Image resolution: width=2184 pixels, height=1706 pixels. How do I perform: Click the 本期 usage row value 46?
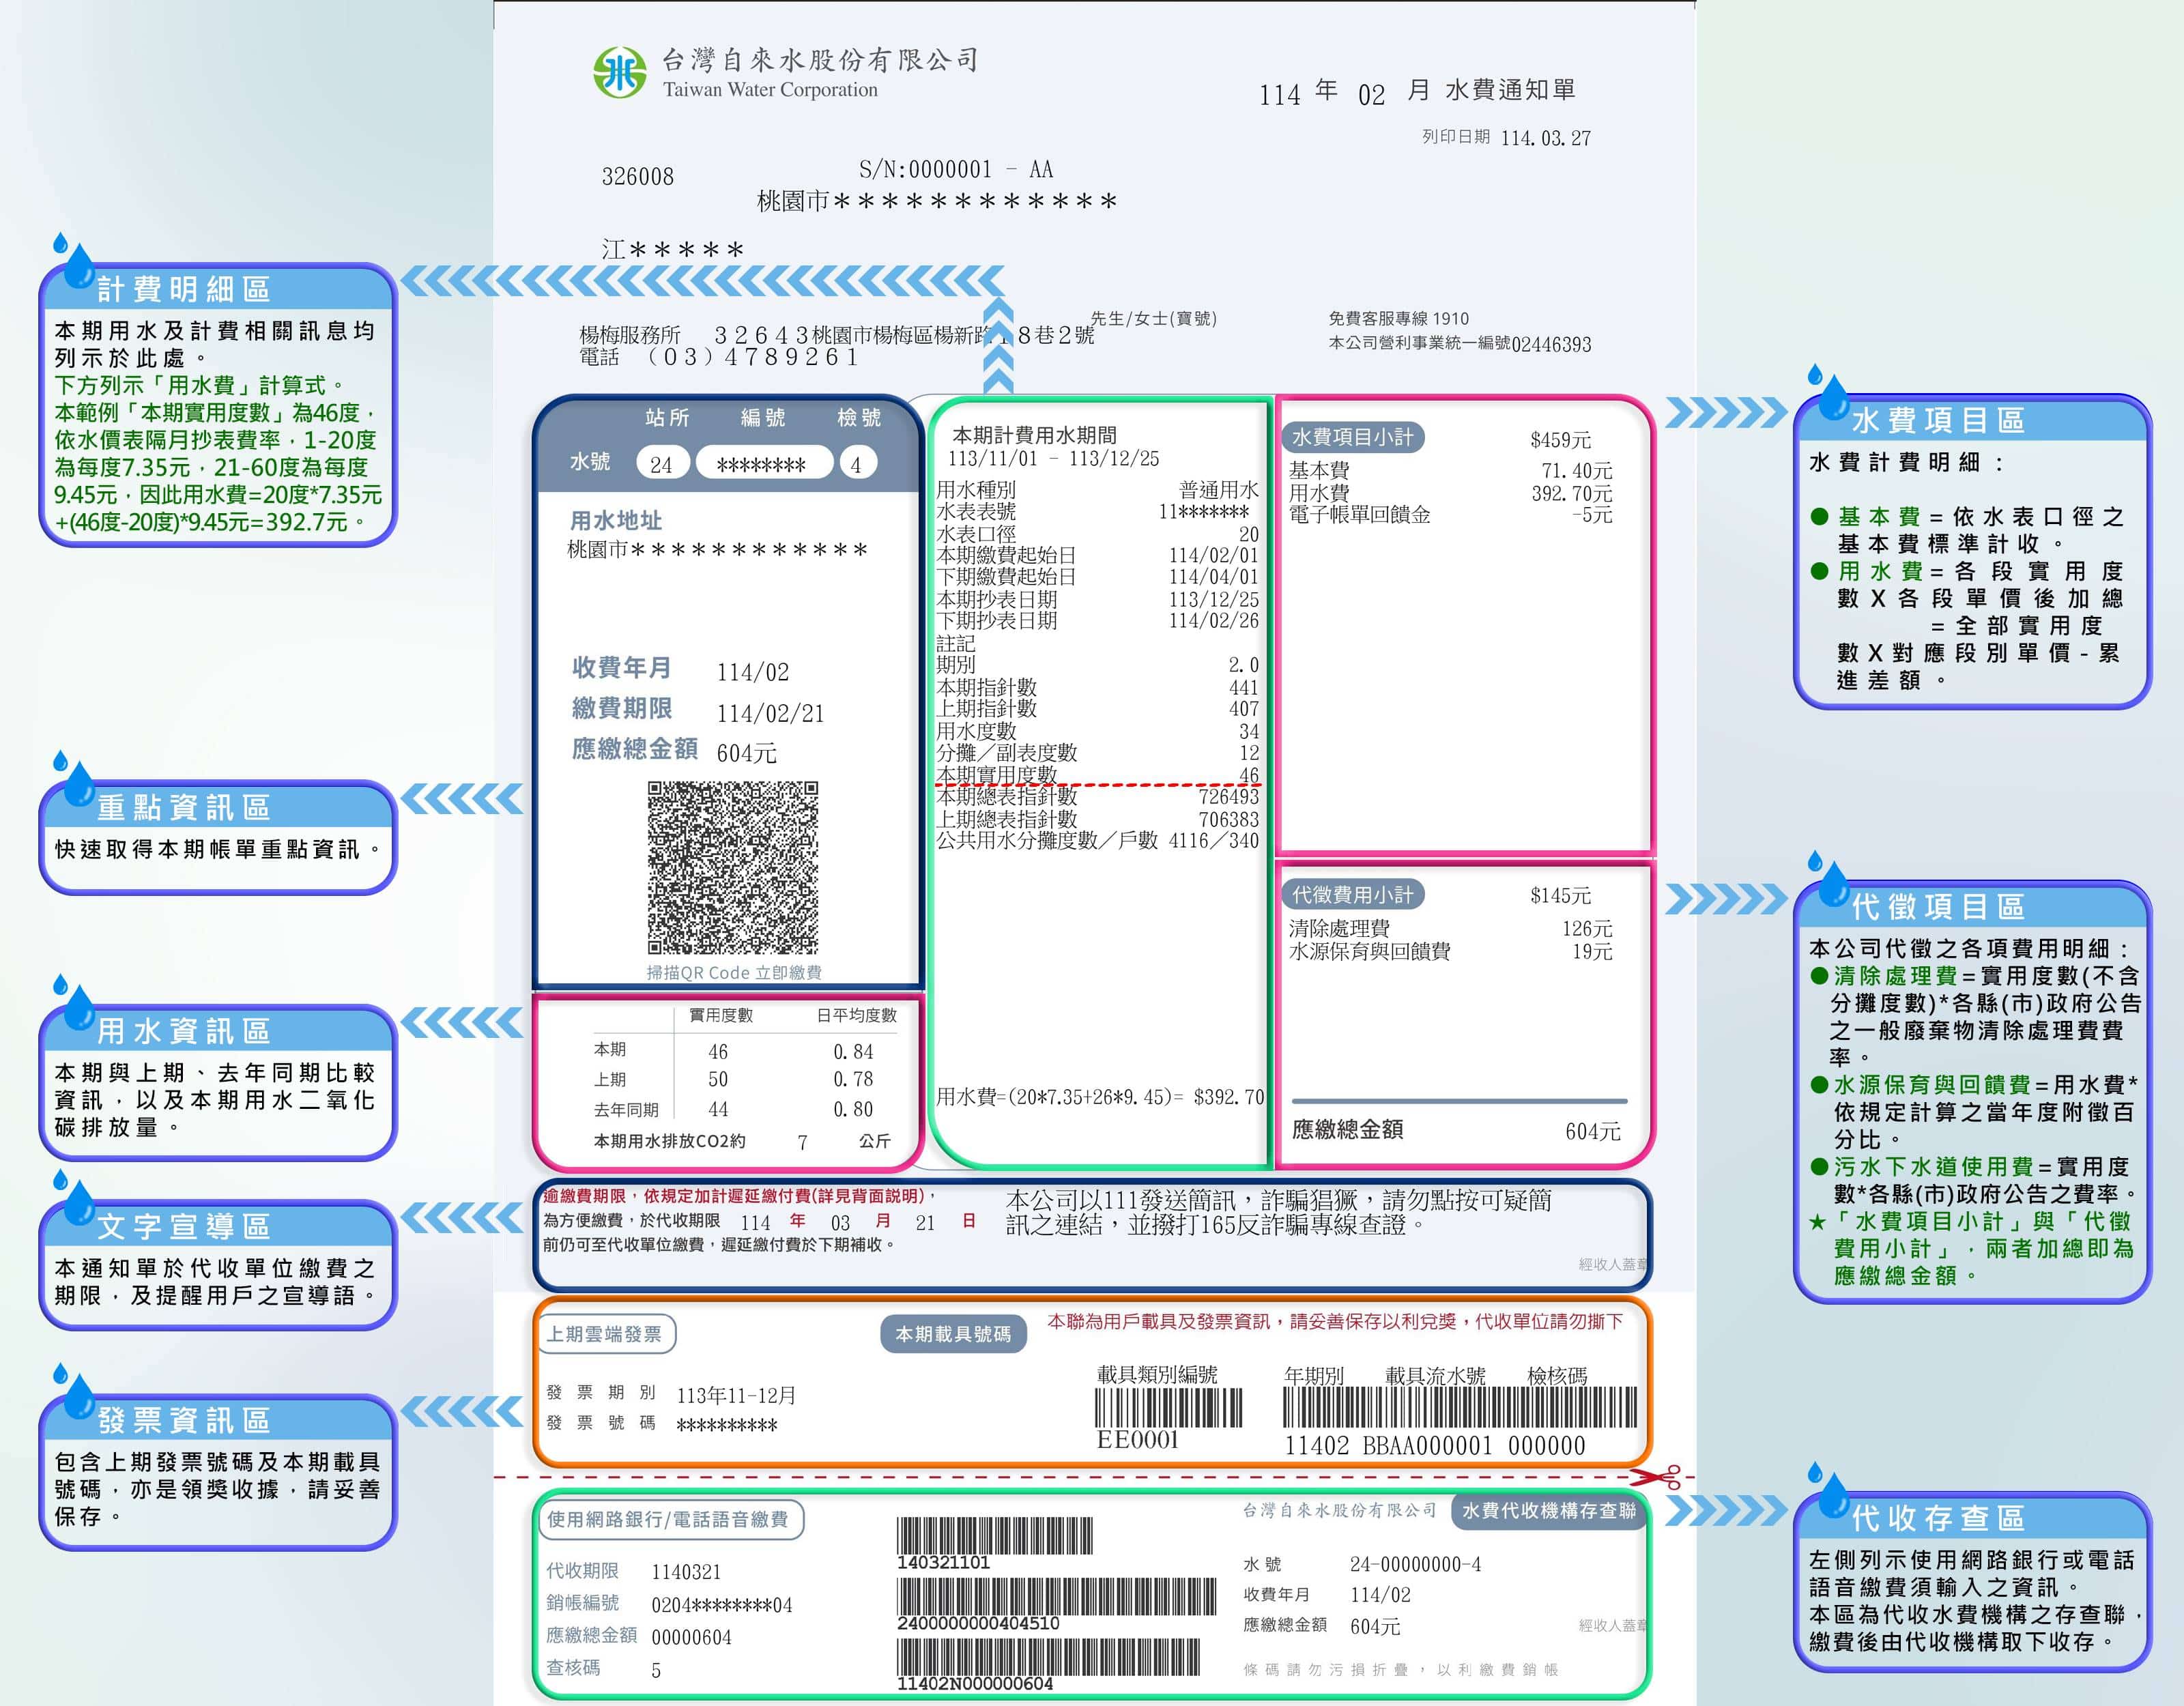click(718, 1052)
